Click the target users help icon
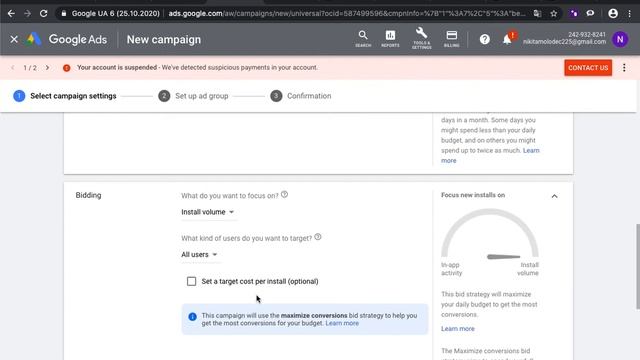This screenshot has width=640, height=360. pos(318,237)
